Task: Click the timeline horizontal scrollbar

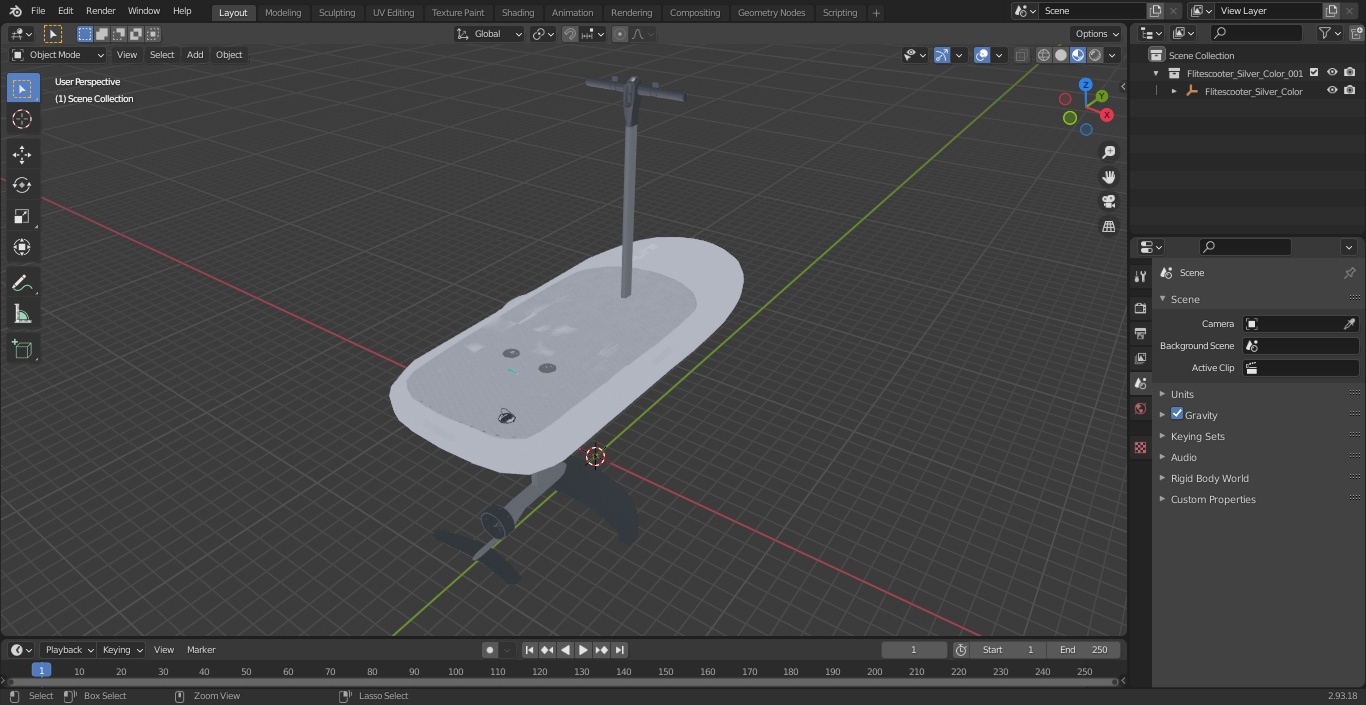Action: click(561, 682)
